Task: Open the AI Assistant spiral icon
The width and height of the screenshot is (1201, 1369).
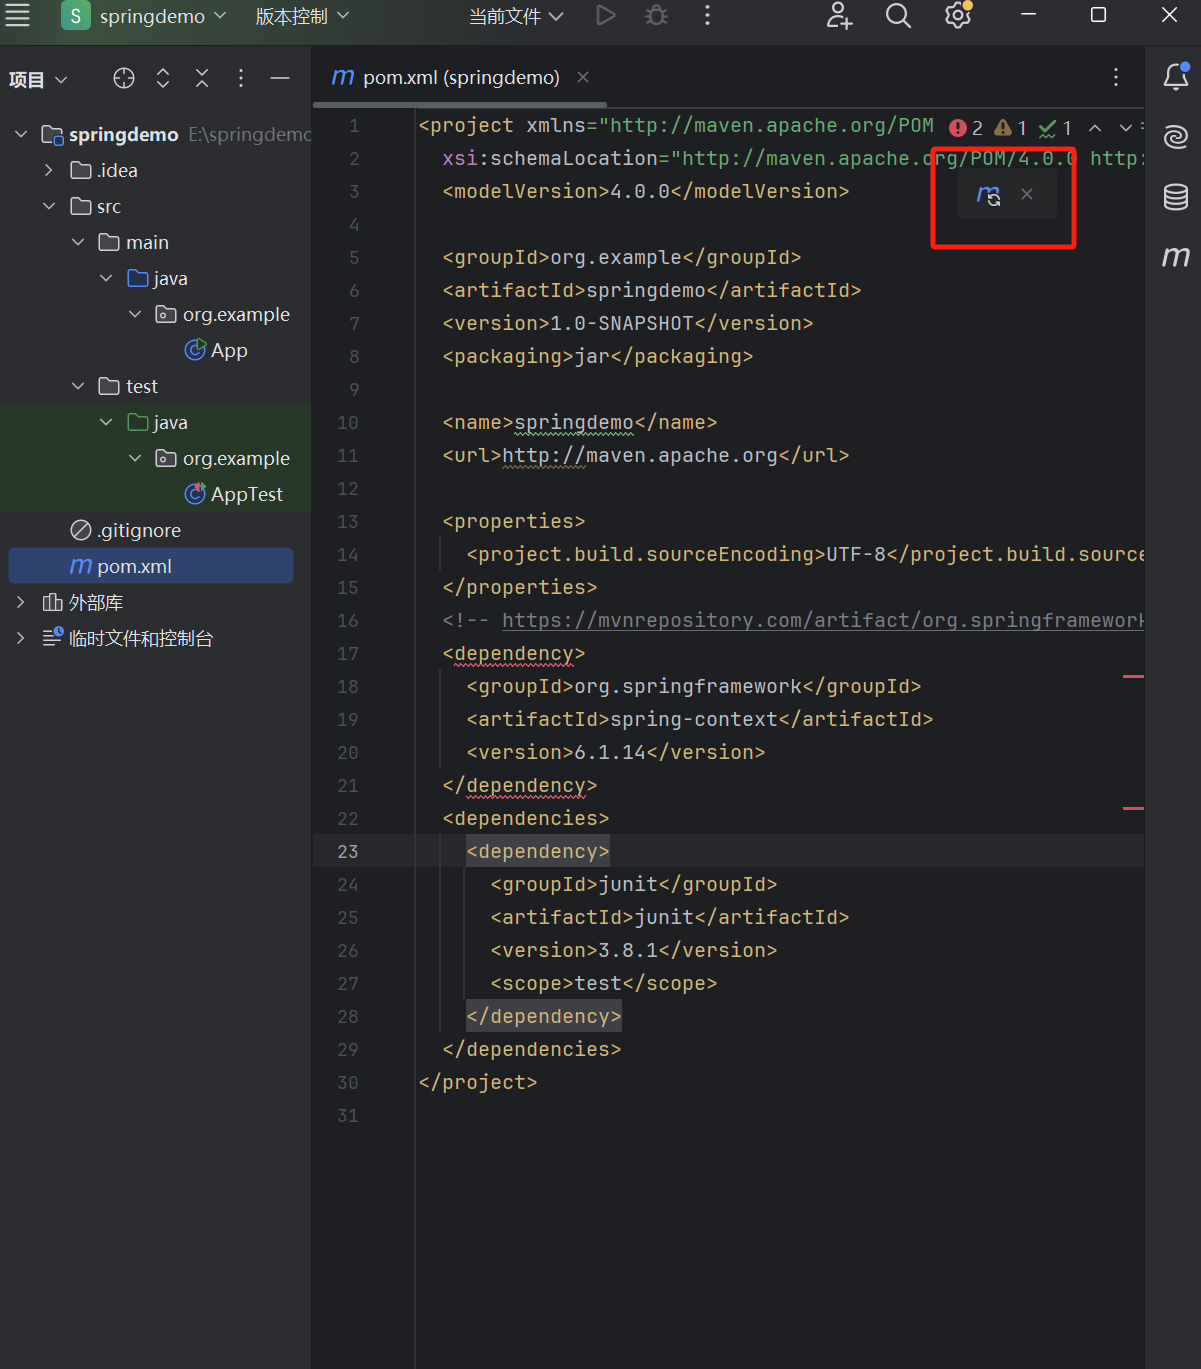Action: coord(1176,136)
